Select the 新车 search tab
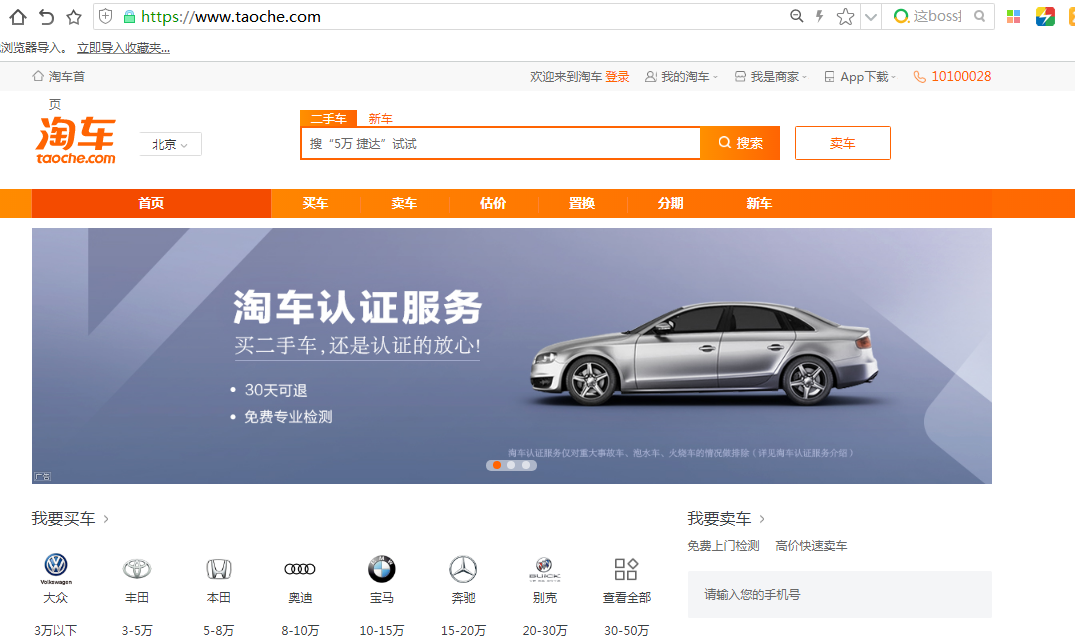The height and width of the screenshot is (636, 1075). (x=381, y=119)
